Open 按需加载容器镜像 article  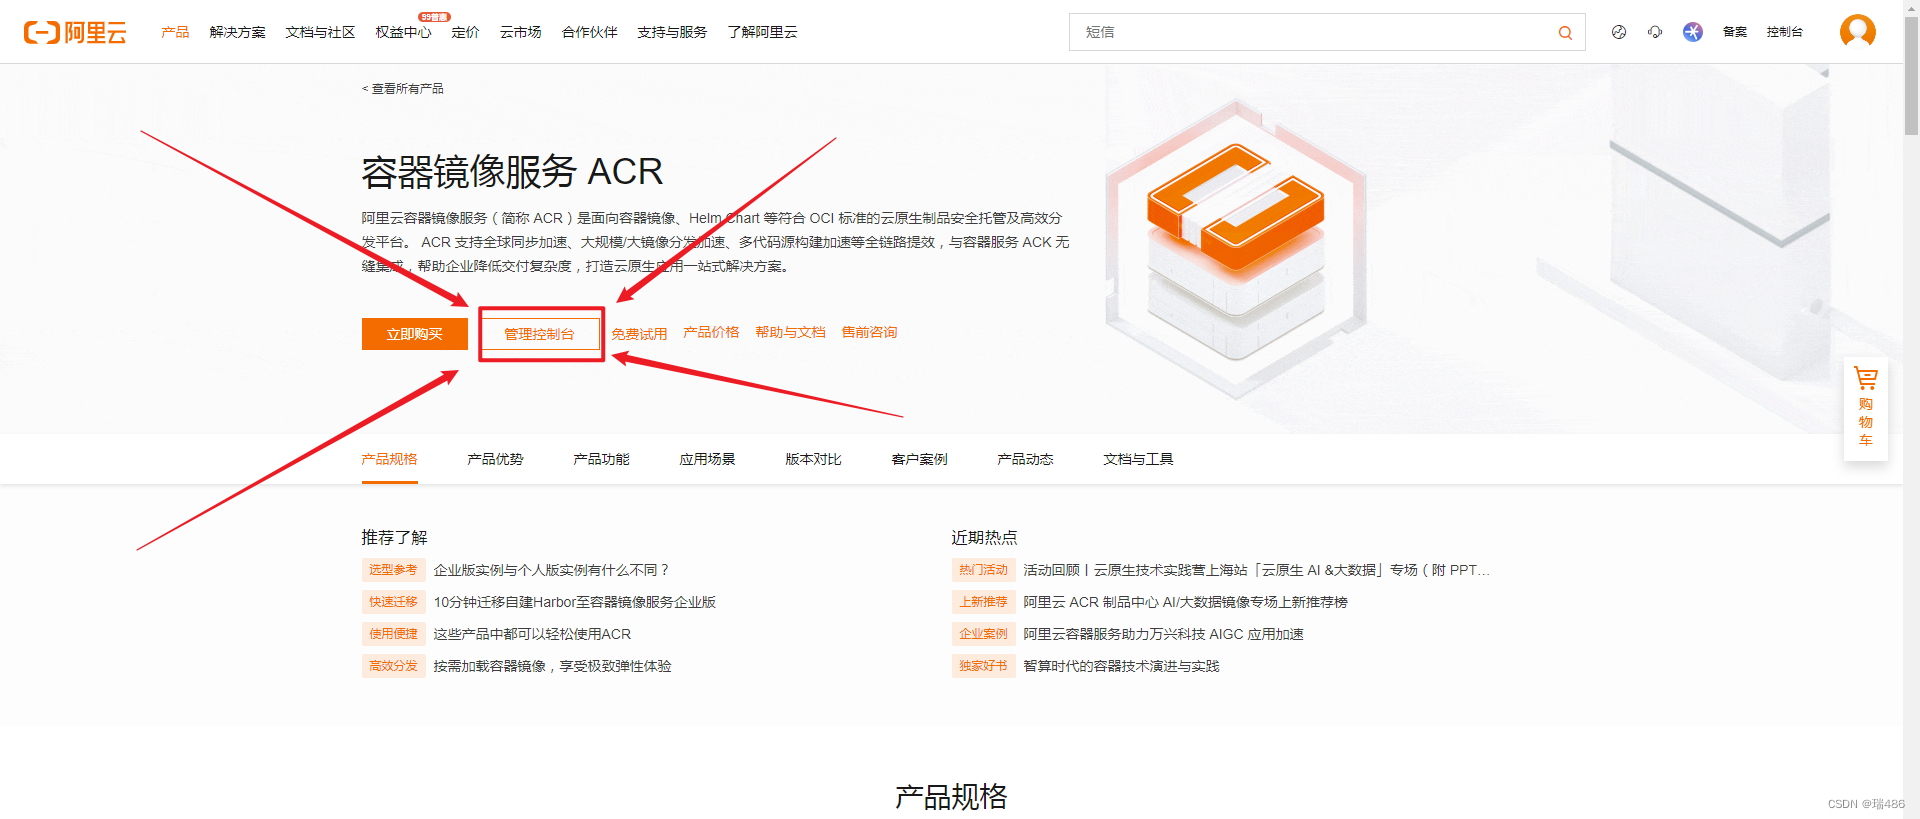tap(552, 666)
